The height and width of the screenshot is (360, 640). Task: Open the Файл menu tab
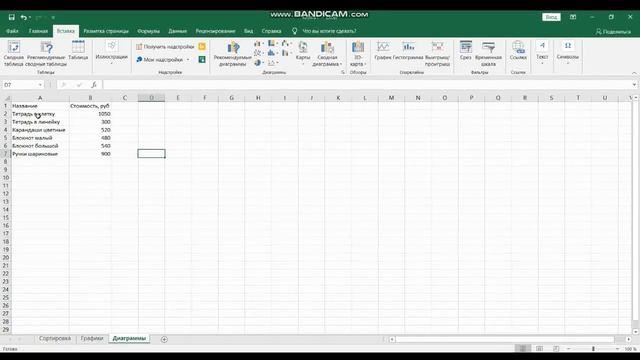point(12,31)
